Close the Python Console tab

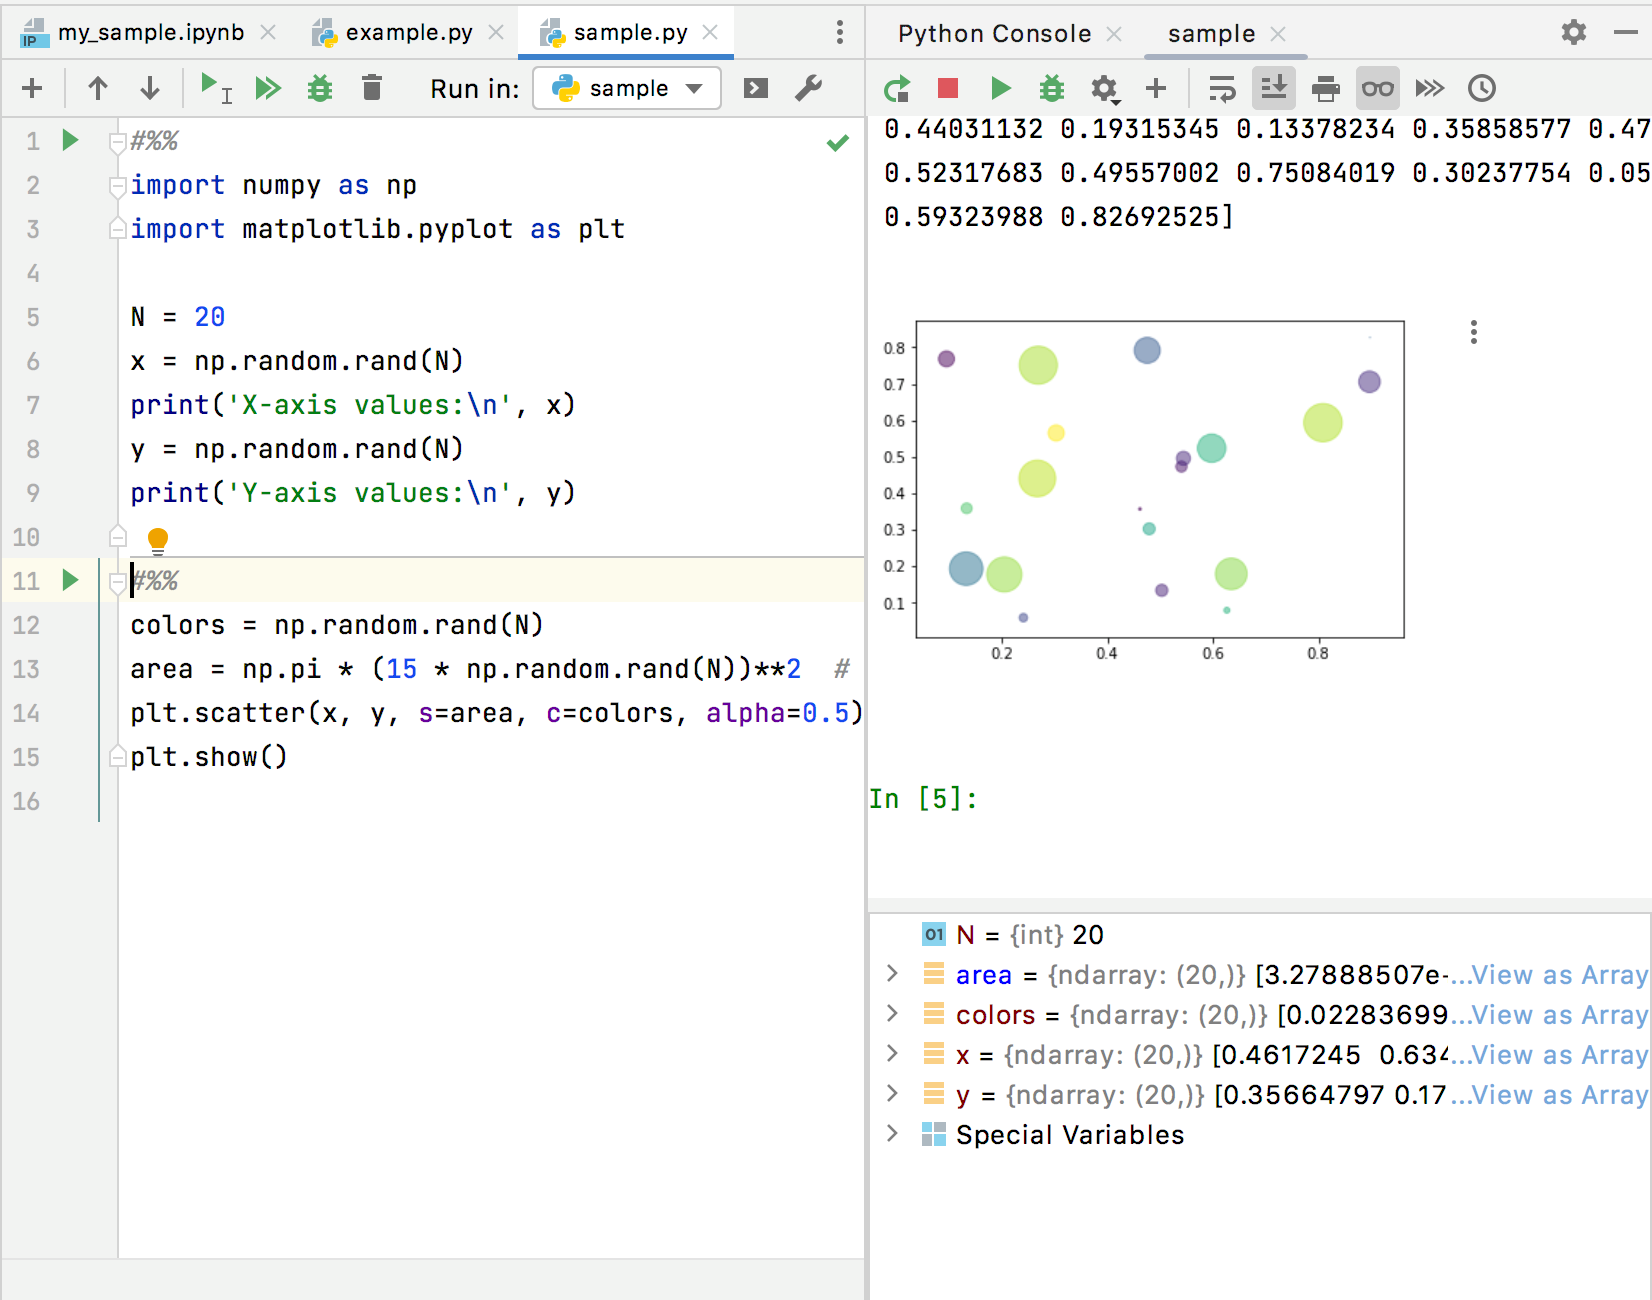1114,34
